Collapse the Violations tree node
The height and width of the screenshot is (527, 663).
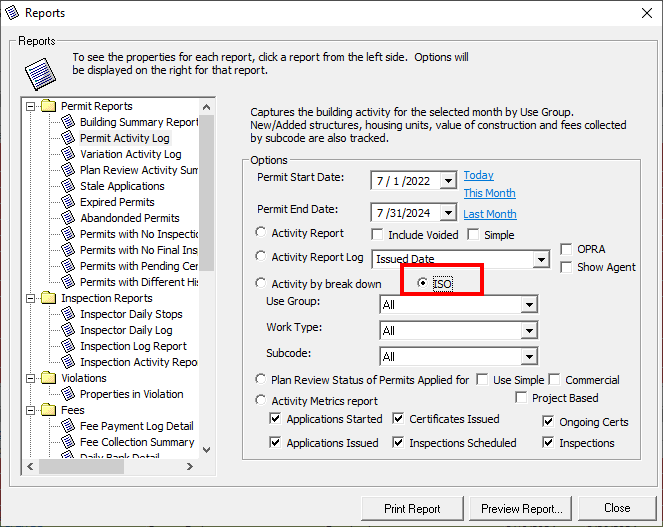coord(30,378)
